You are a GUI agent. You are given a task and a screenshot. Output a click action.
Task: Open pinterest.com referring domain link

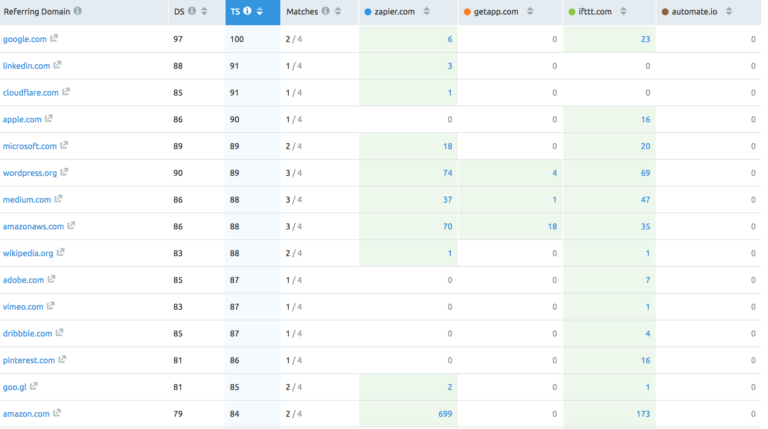click(29, 360)
